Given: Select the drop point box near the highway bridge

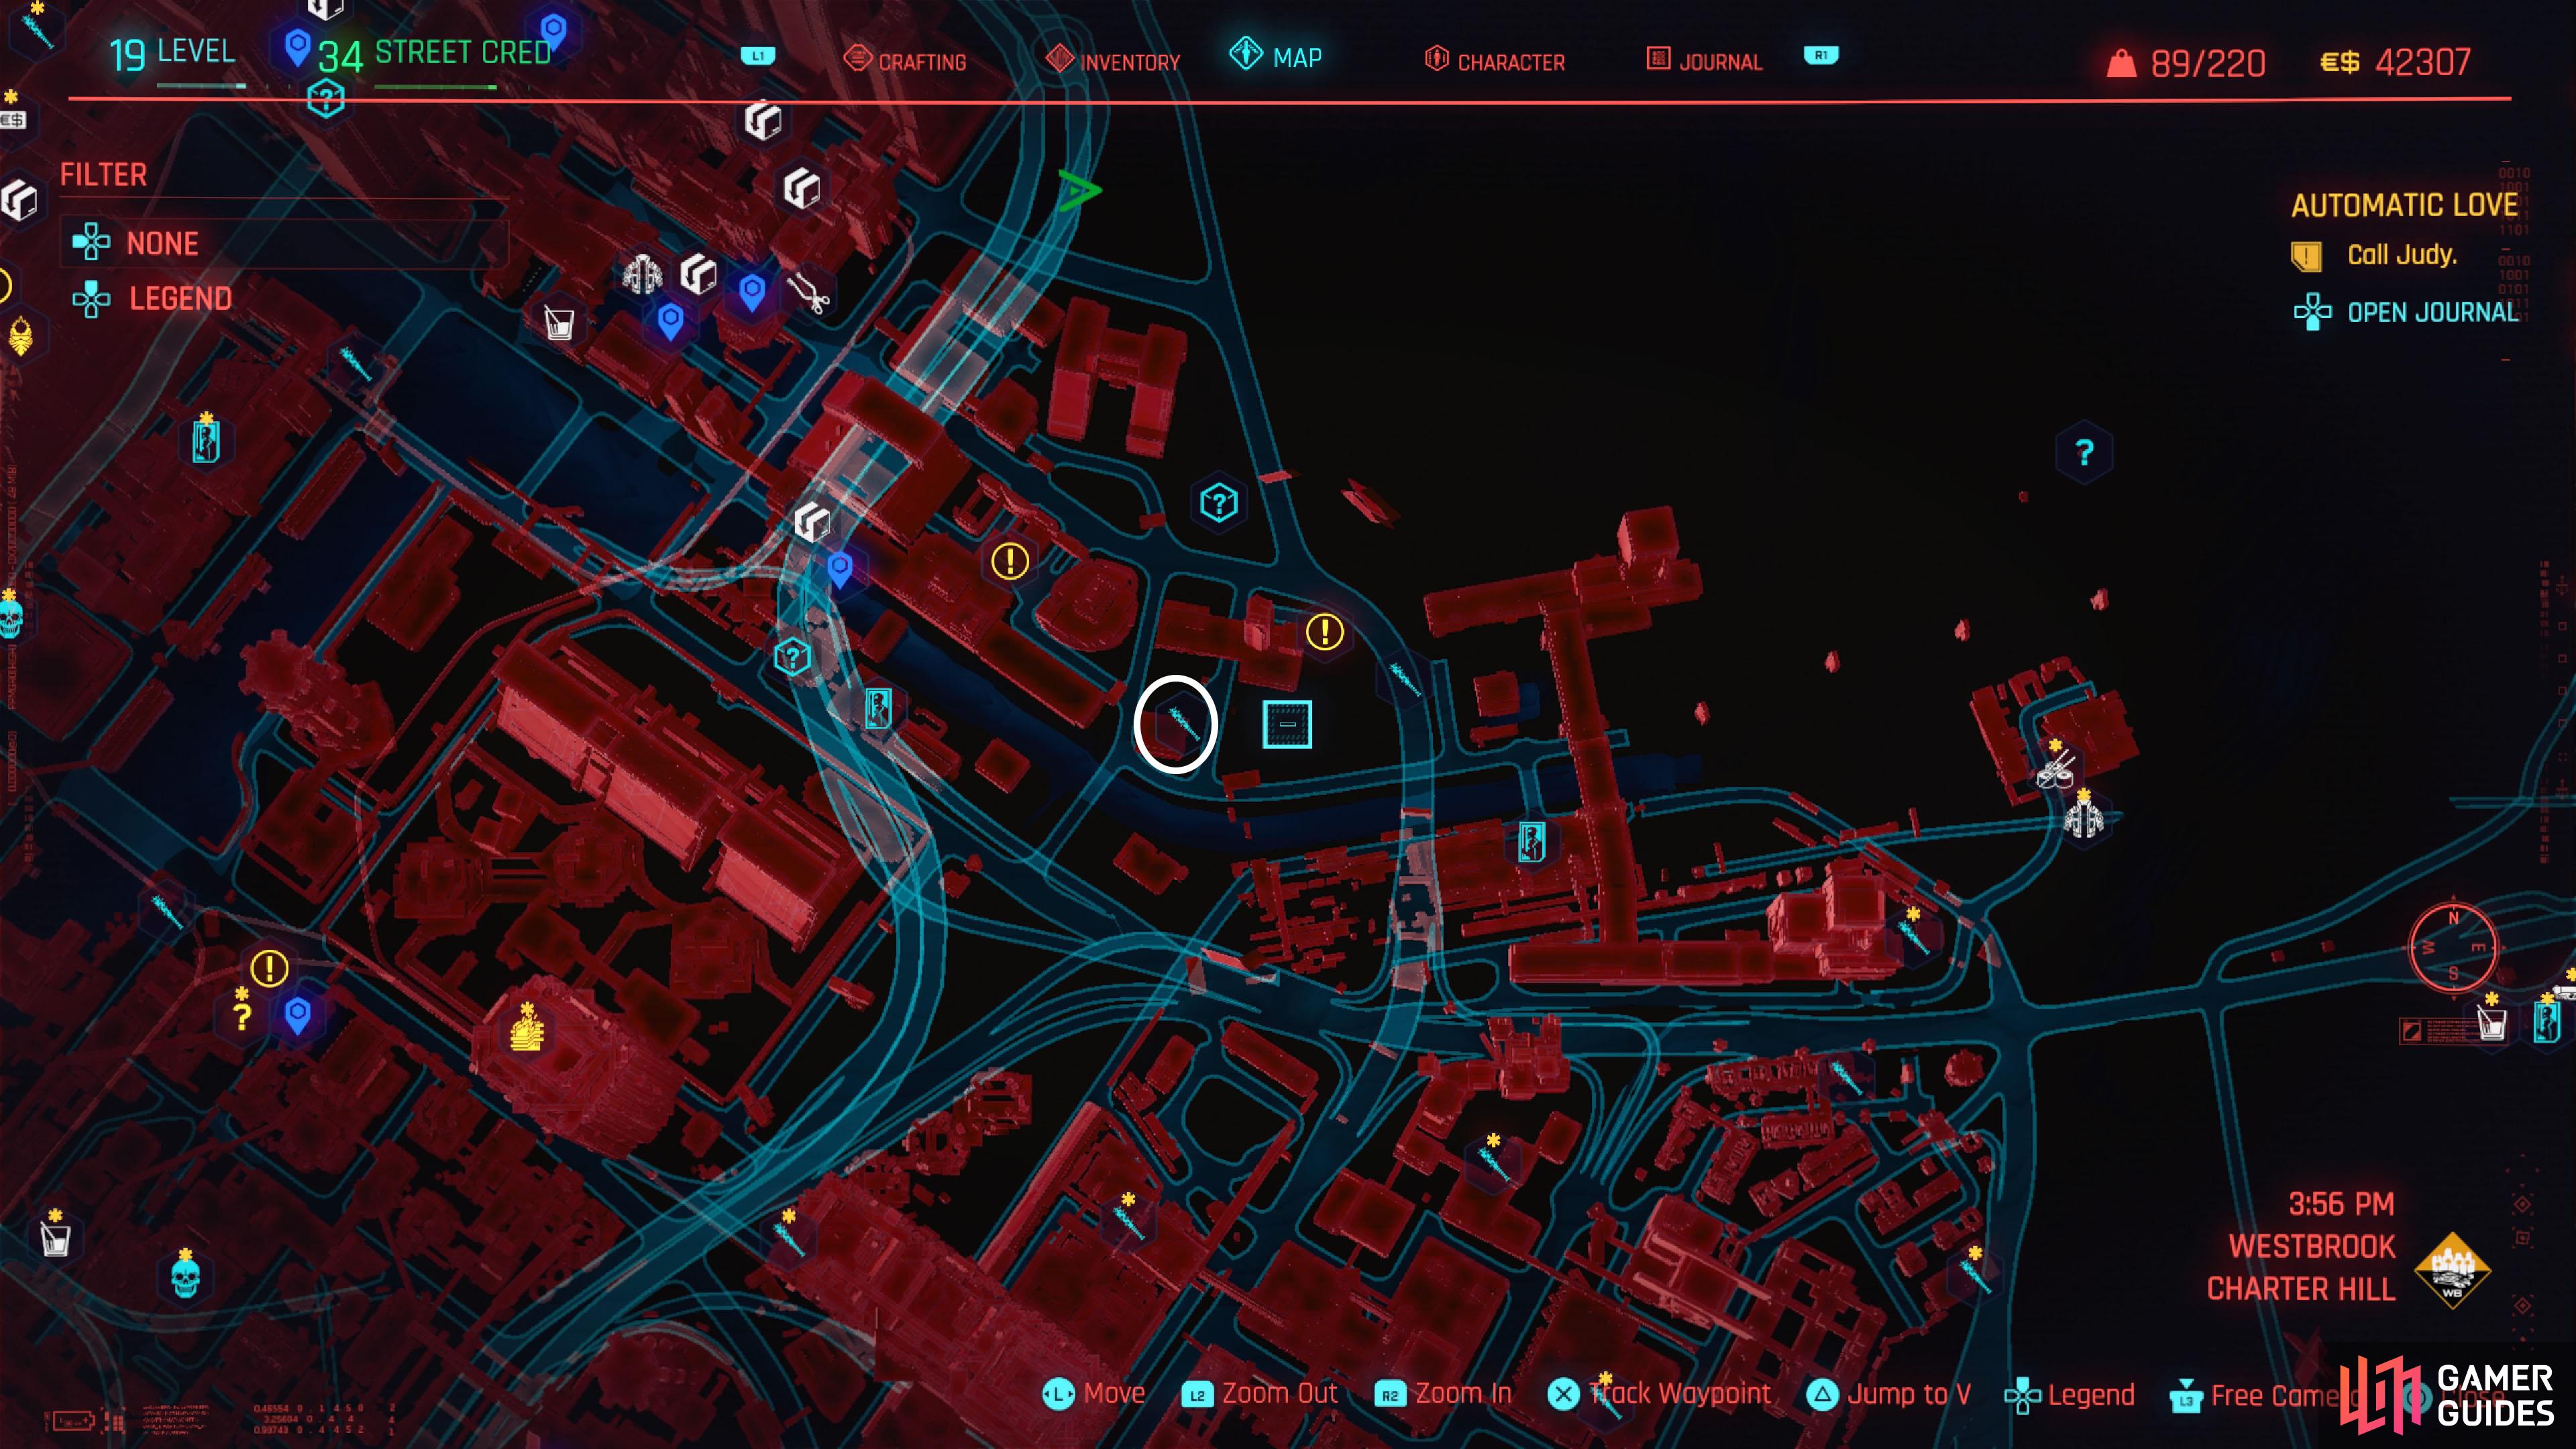Looking at the screenshot, I should [811, 522].
